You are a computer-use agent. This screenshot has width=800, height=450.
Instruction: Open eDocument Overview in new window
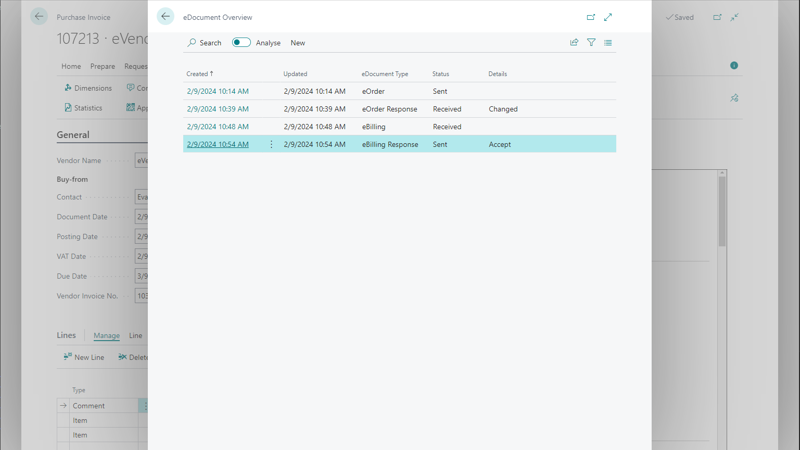pyautogui.click(x=590, y=17)
